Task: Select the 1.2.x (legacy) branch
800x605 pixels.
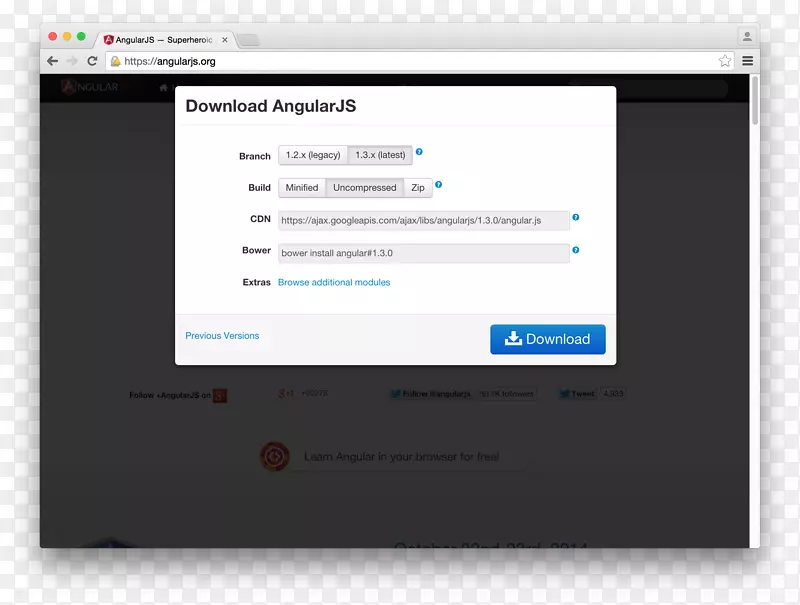Action: click(x=312, y=155)
